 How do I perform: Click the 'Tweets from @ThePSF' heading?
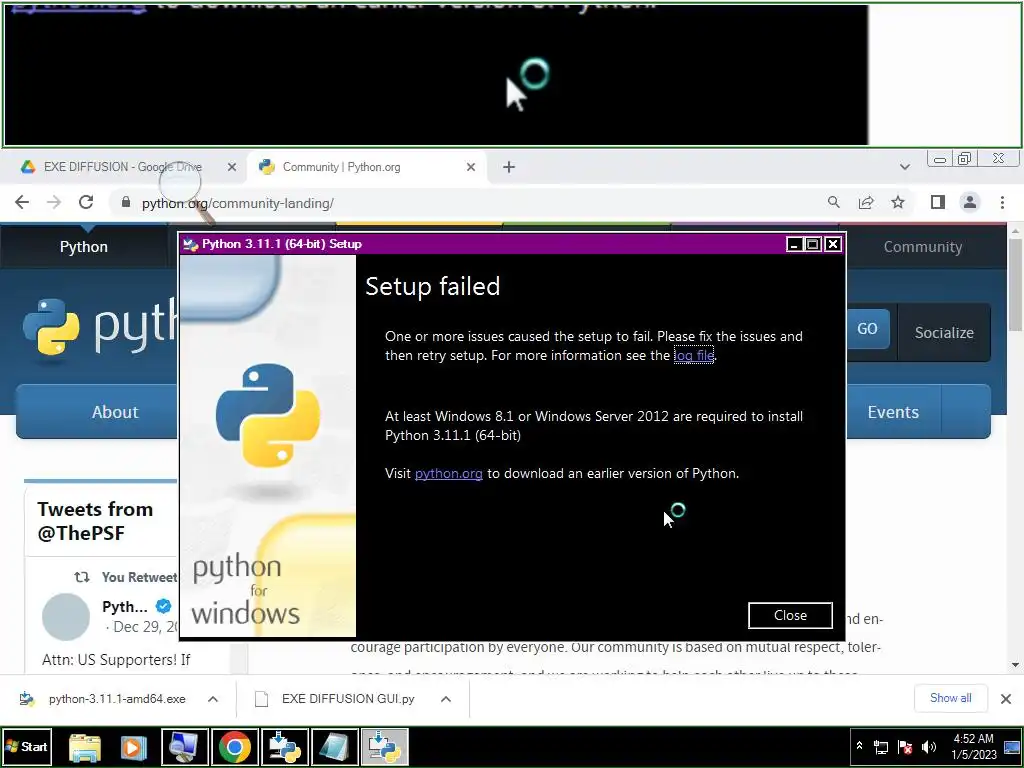pyautogui.click(x=95, y=520)
